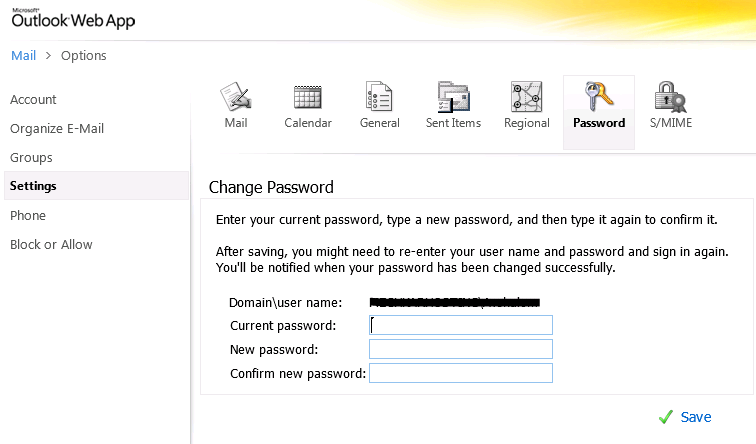The width and height of the screenshot is (756, 444).
Task: Select Organize E-Mail in sidebar
Action: [x=57, y=128]
